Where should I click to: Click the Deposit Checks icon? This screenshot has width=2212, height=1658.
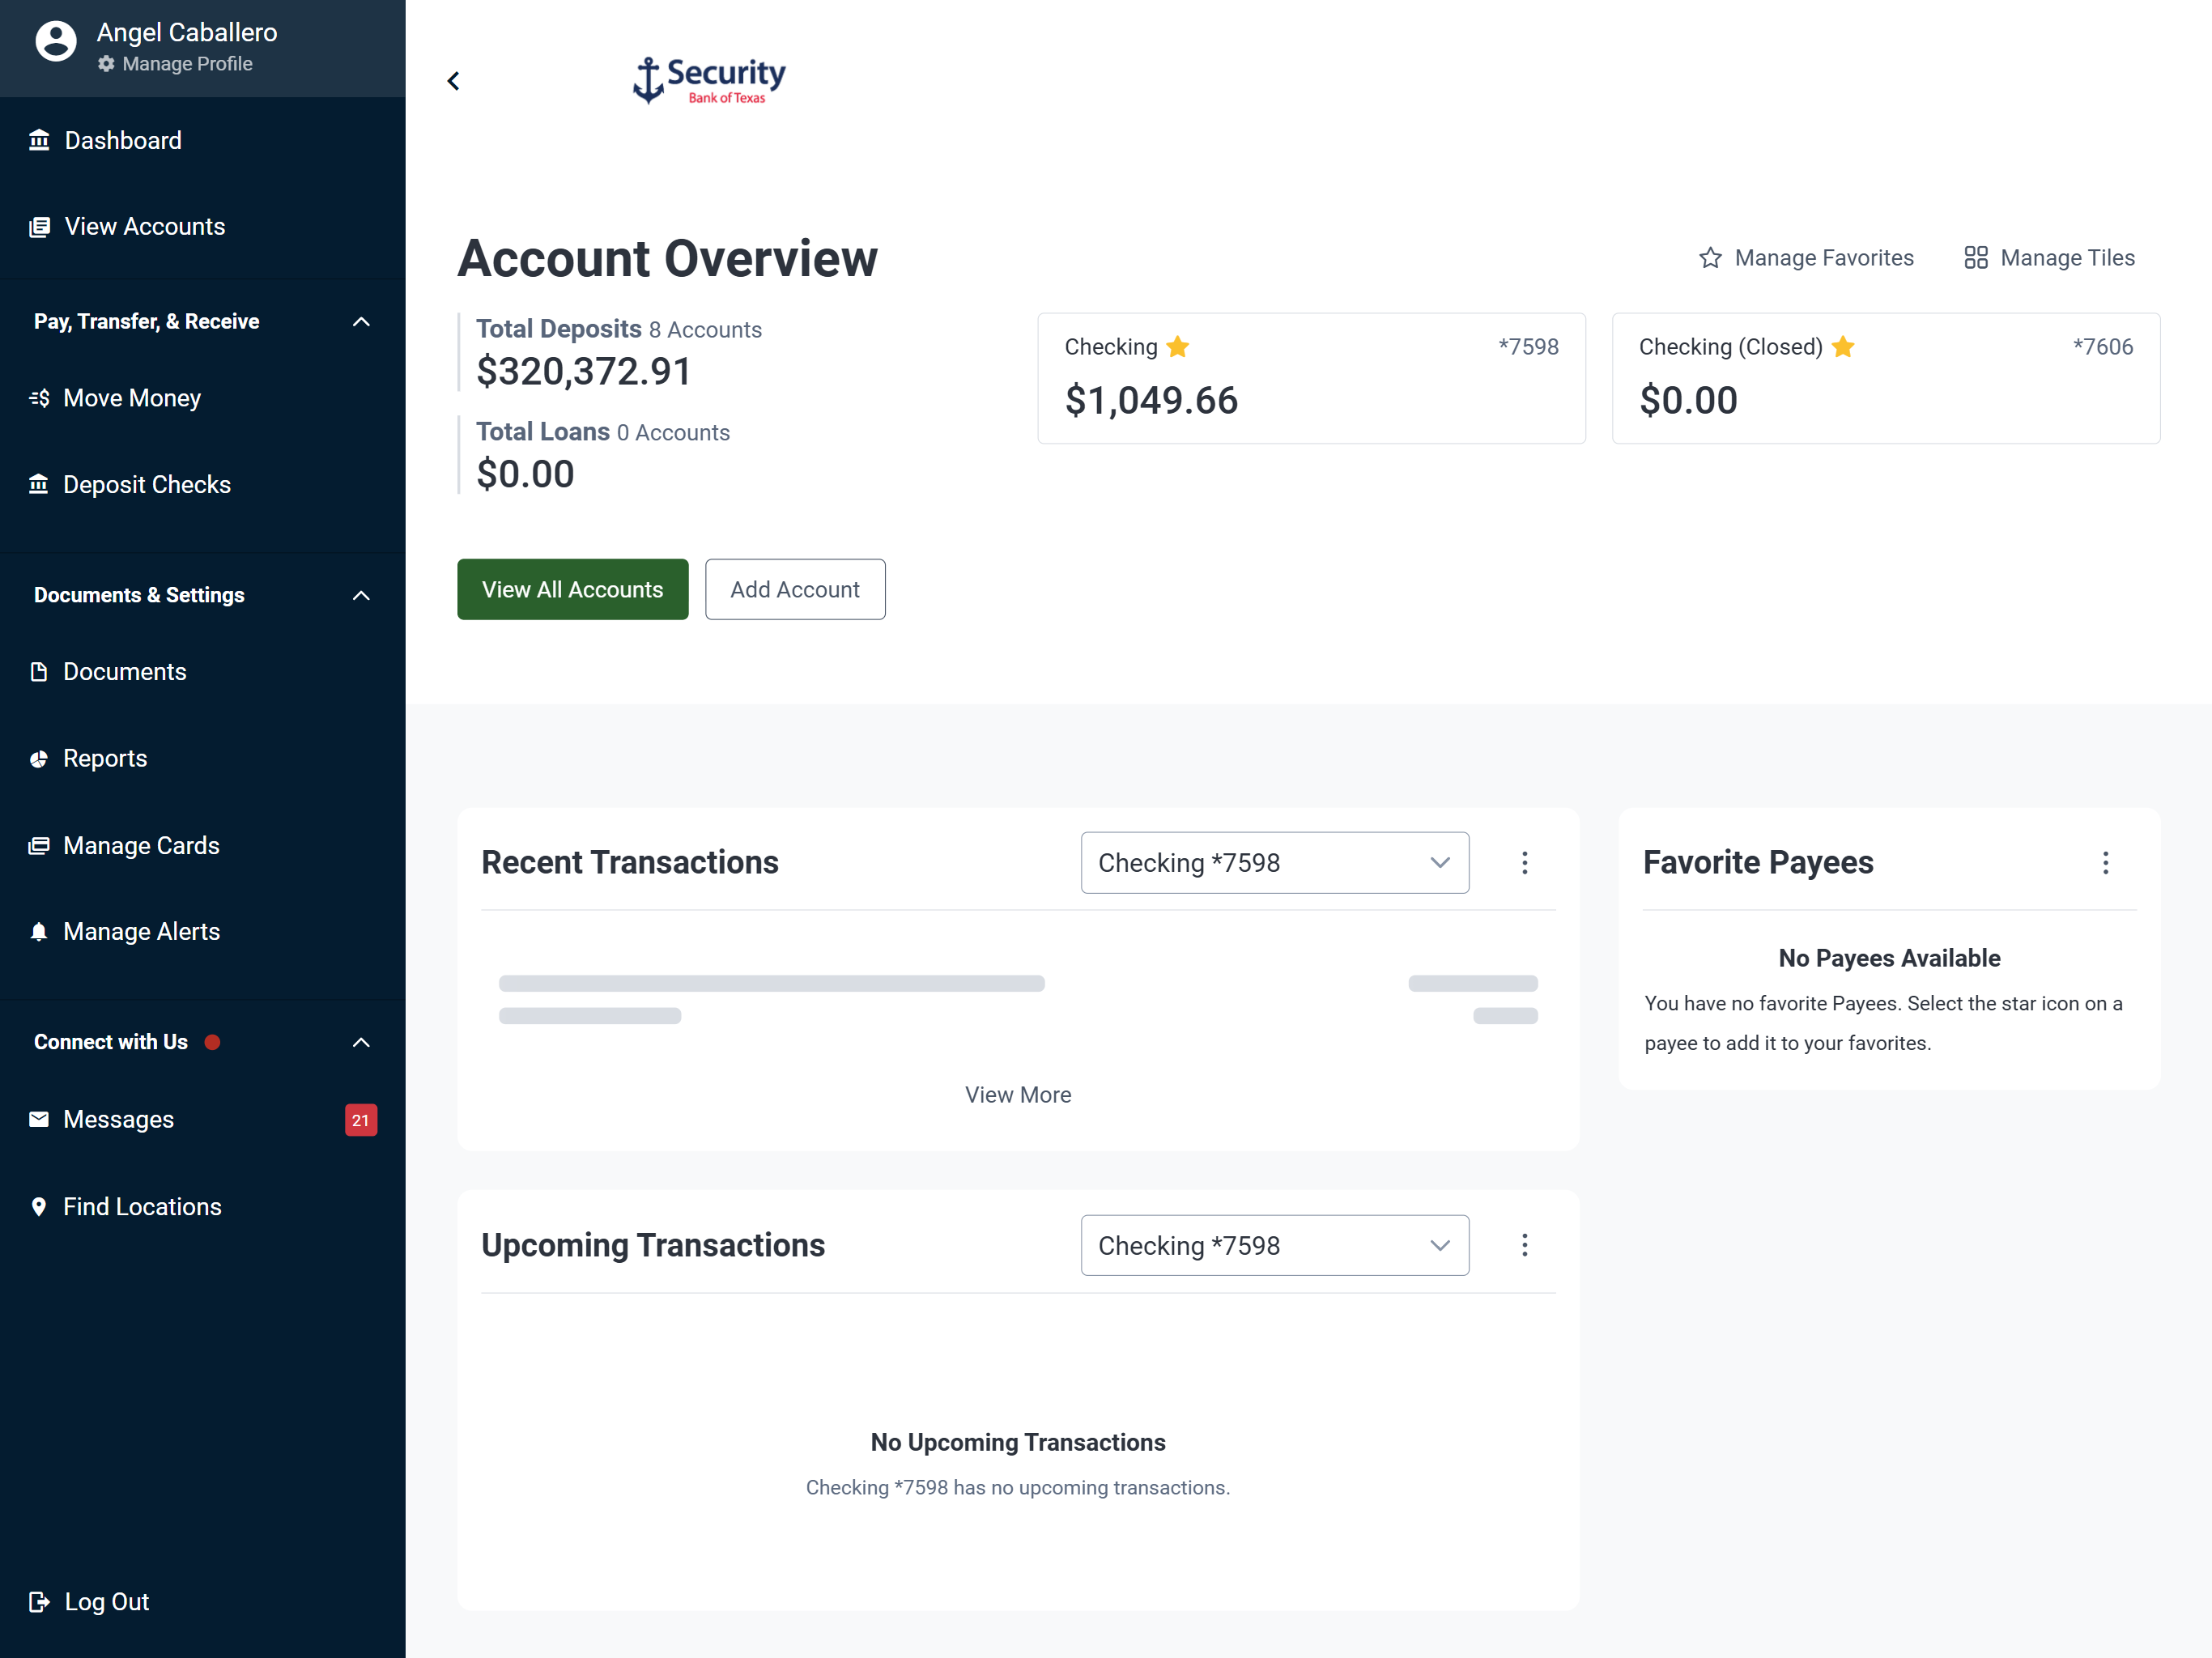(39, 485)
